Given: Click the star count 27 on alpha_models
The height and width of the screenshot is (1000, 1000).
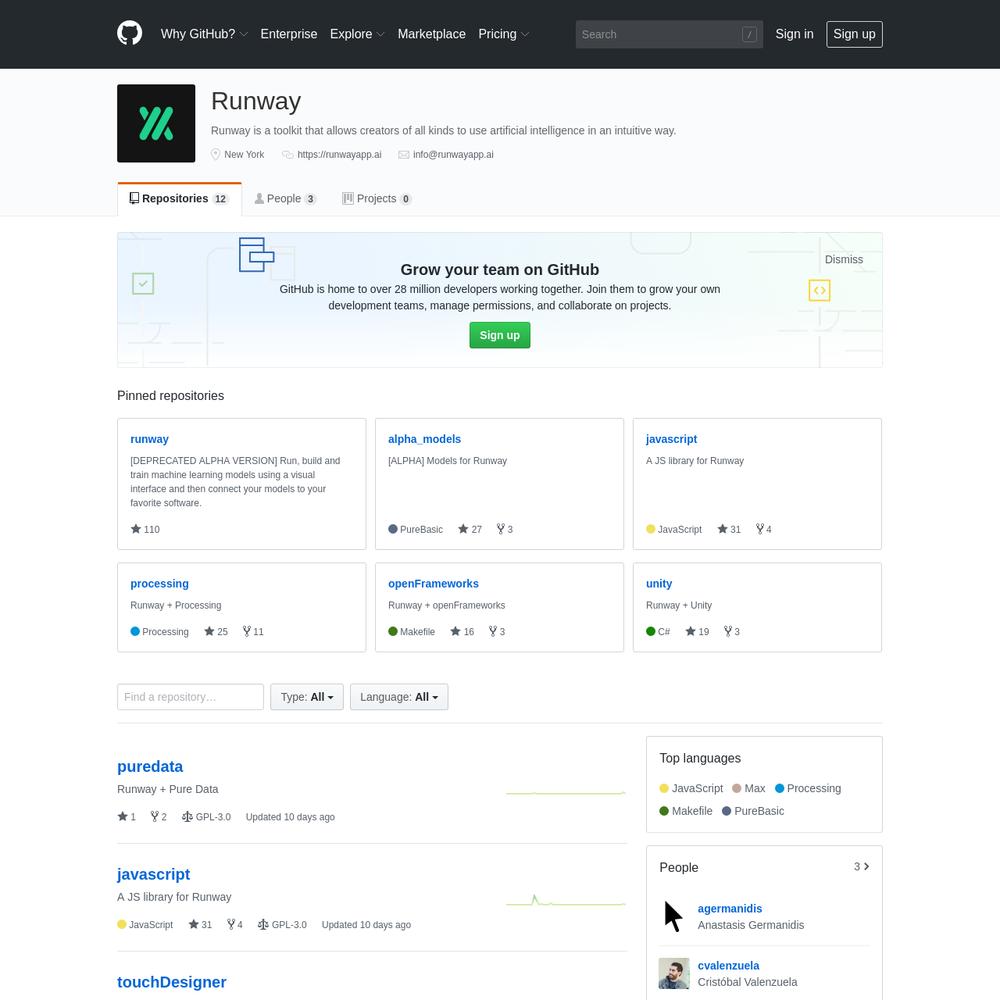Looking at the screenshot, I should 470,529.
